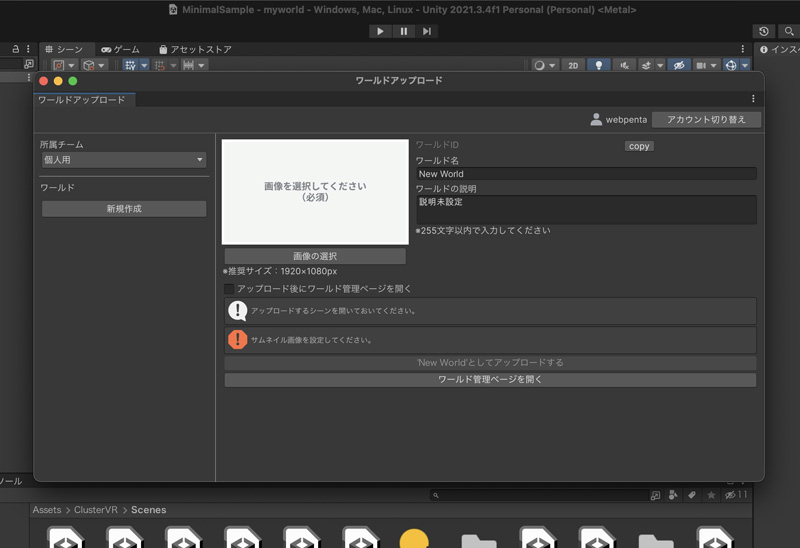Screen dimensions: 800x548
Task: Click the ワールド名 field containing New World
Action: 585,174
